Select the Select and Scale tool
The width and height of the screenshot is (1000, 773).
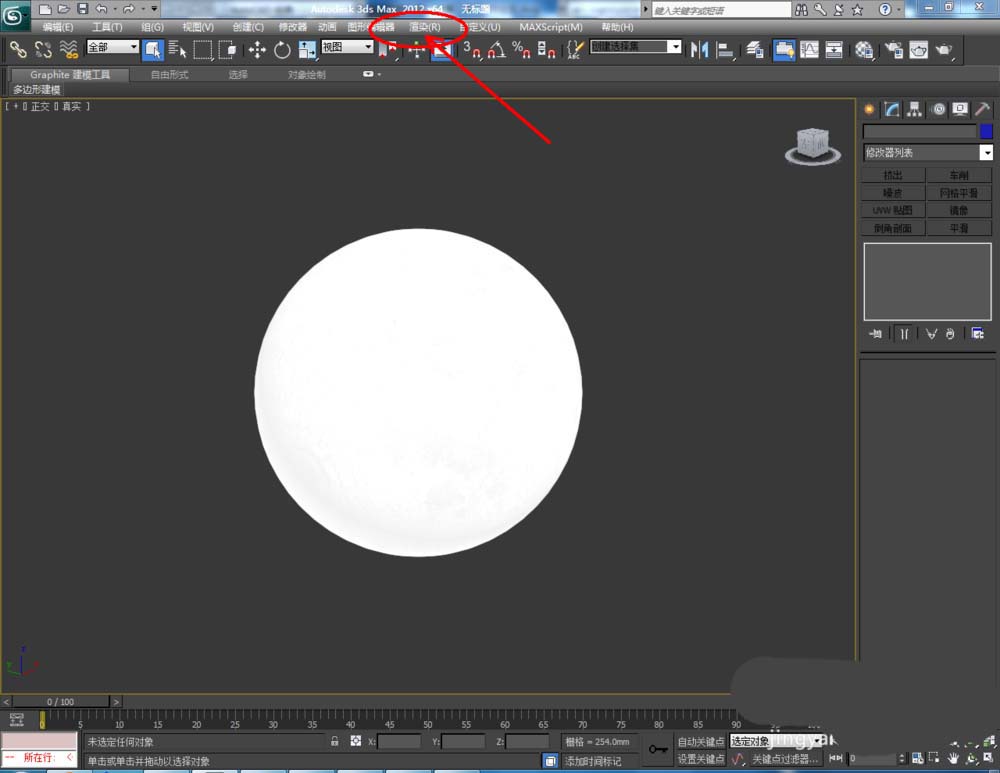307,49
